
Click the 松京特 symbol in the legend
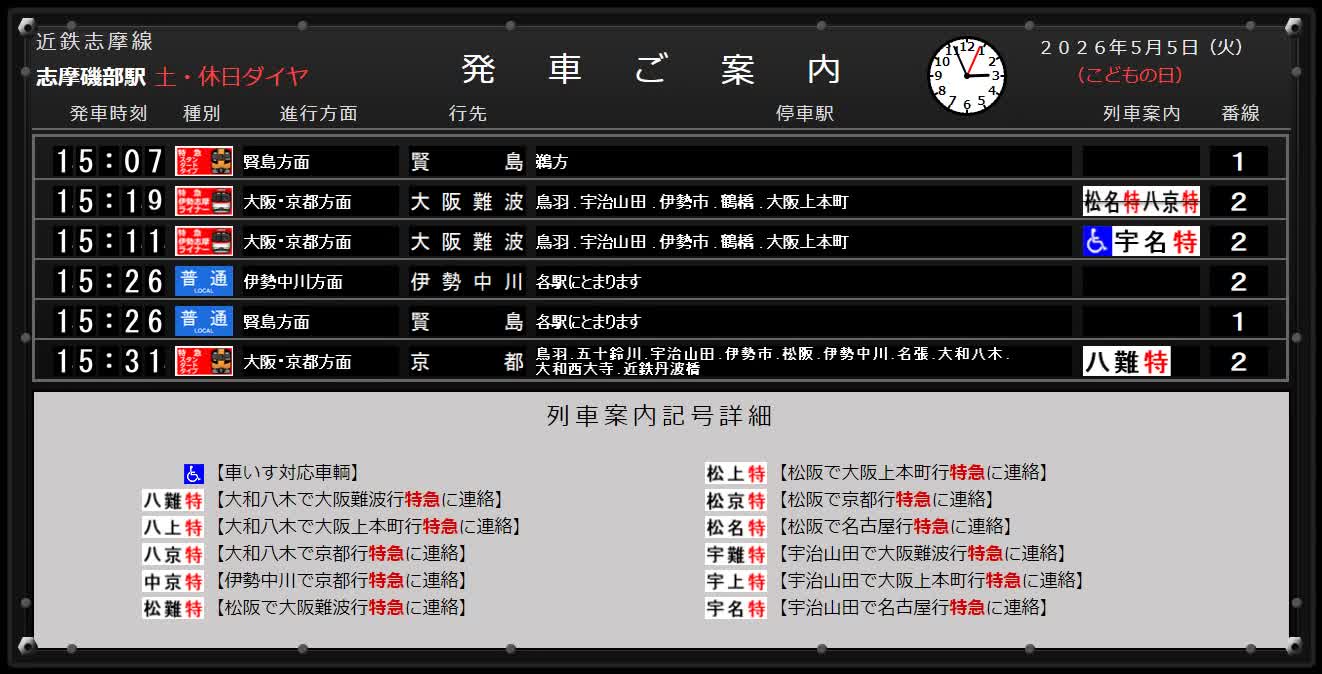click(x=736, y=500)
